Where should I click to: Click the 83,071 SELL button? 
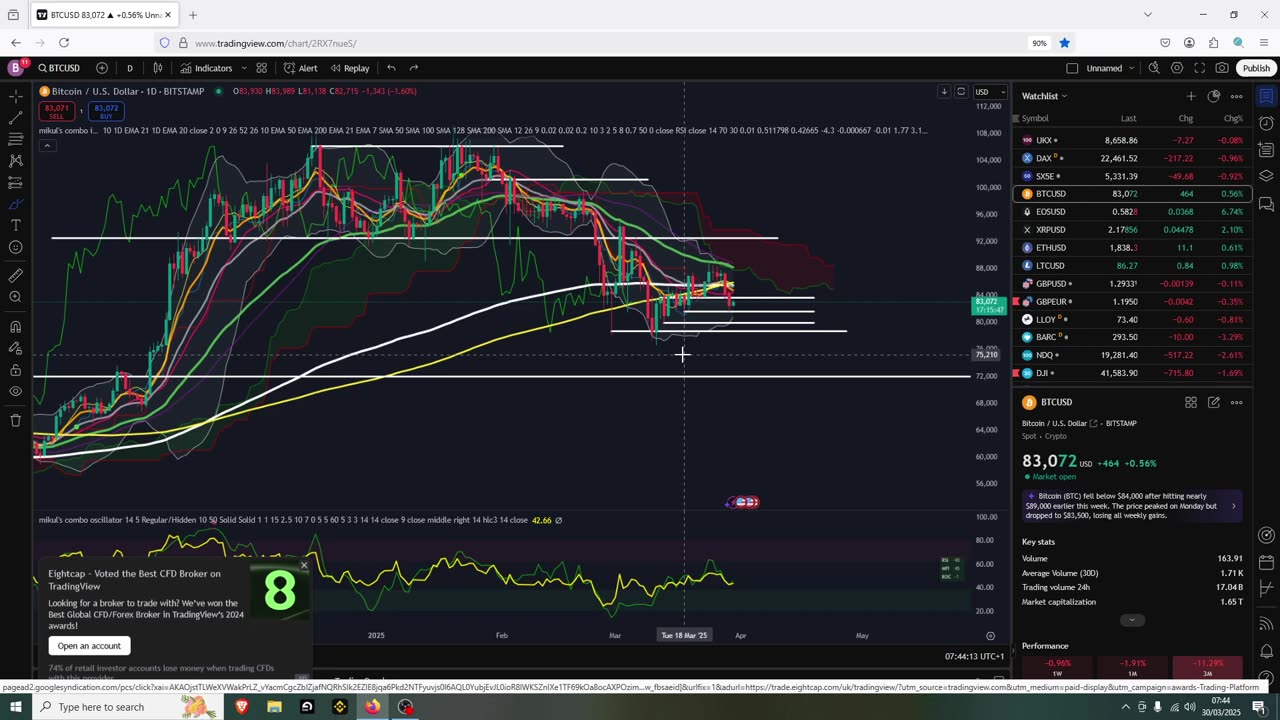(x=57, y=111)
